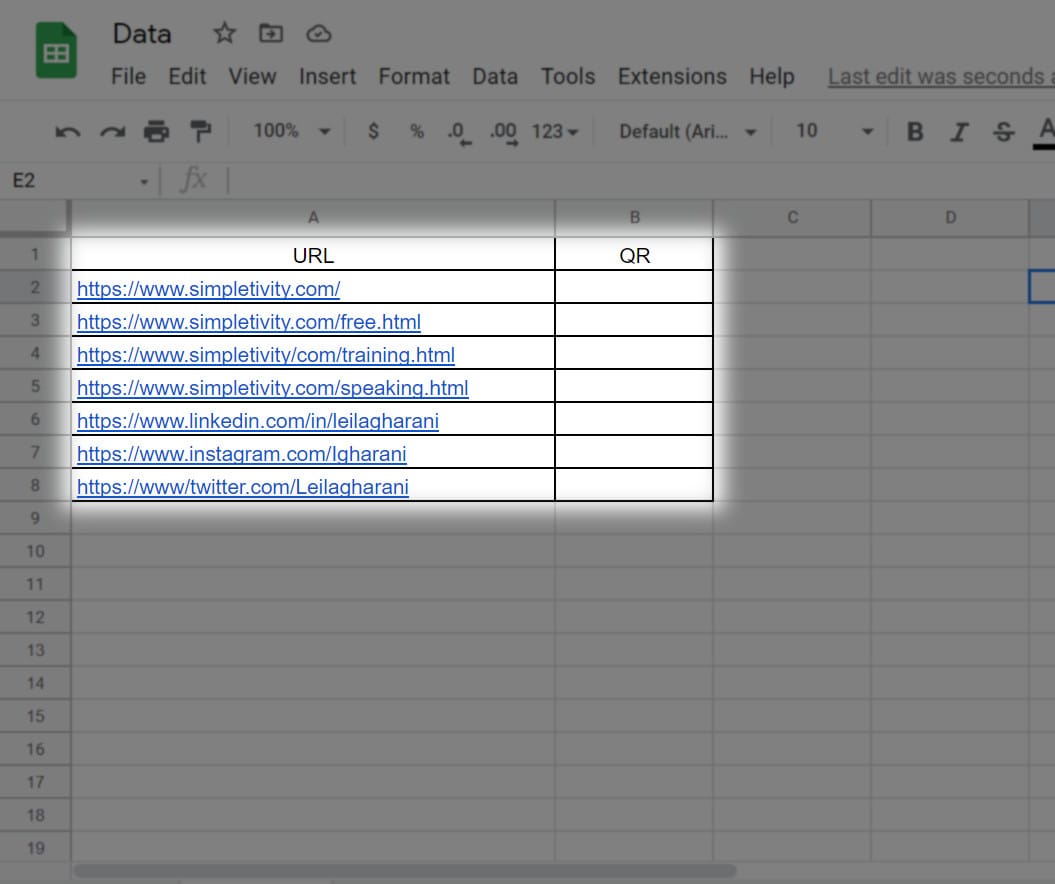Open the View menu

(x=252, y=77)
